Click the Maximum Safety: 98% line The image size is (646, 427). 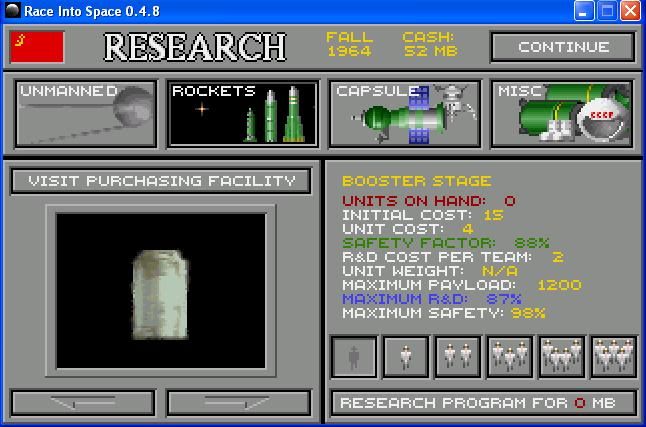point(444,313)
